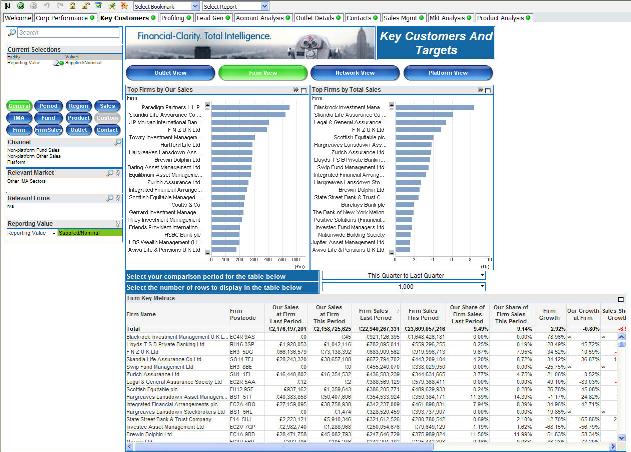The height and width of the screenshot is (452, 631).
Task: Click inside the Search input field
Action: [x=69, y=33]
